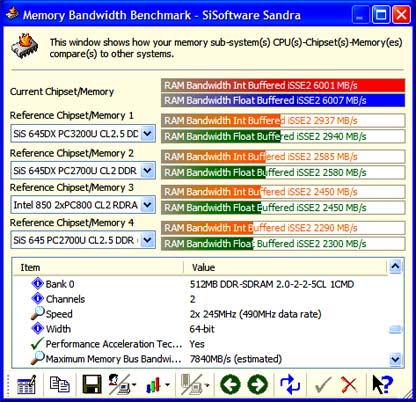
Task: Open the small arrow beside the chart icon
Action: 167,385
